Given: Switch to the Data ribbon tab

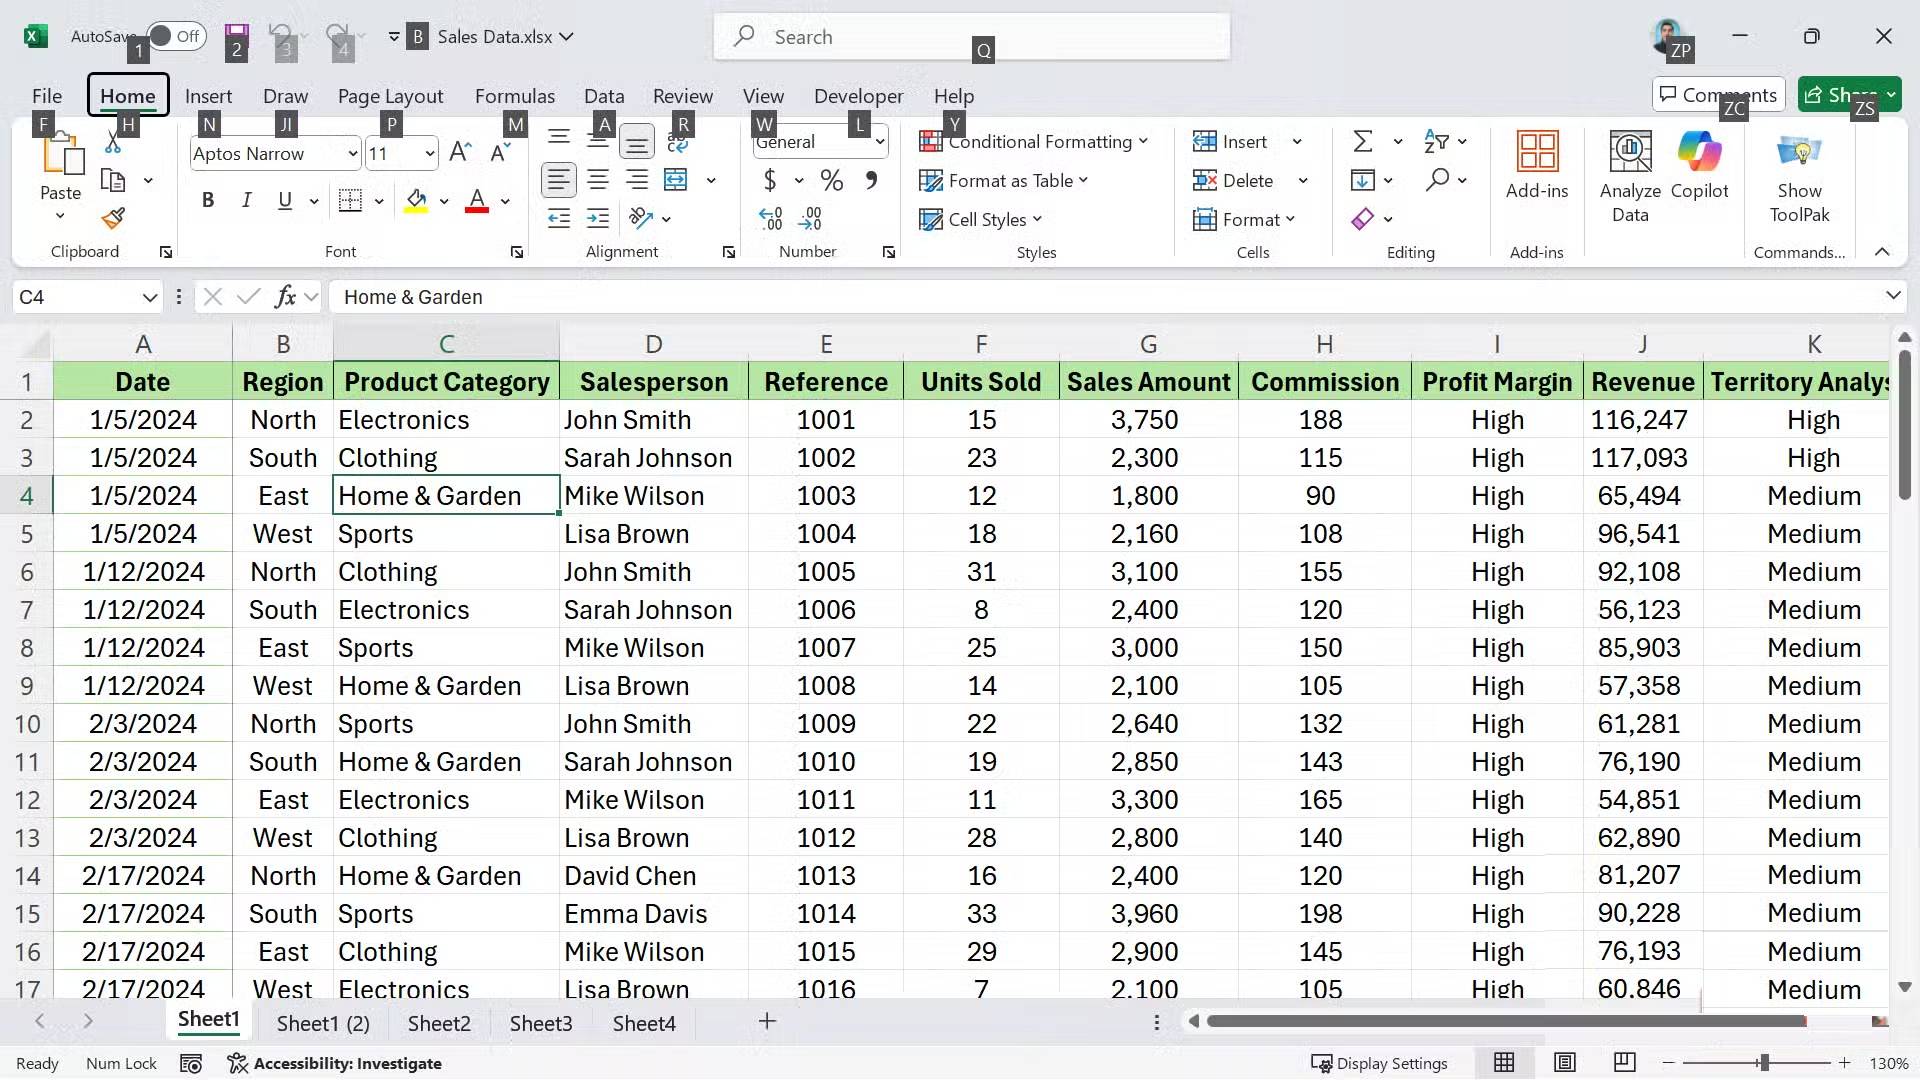Looking at the screenshot, I should click(604, 95).
